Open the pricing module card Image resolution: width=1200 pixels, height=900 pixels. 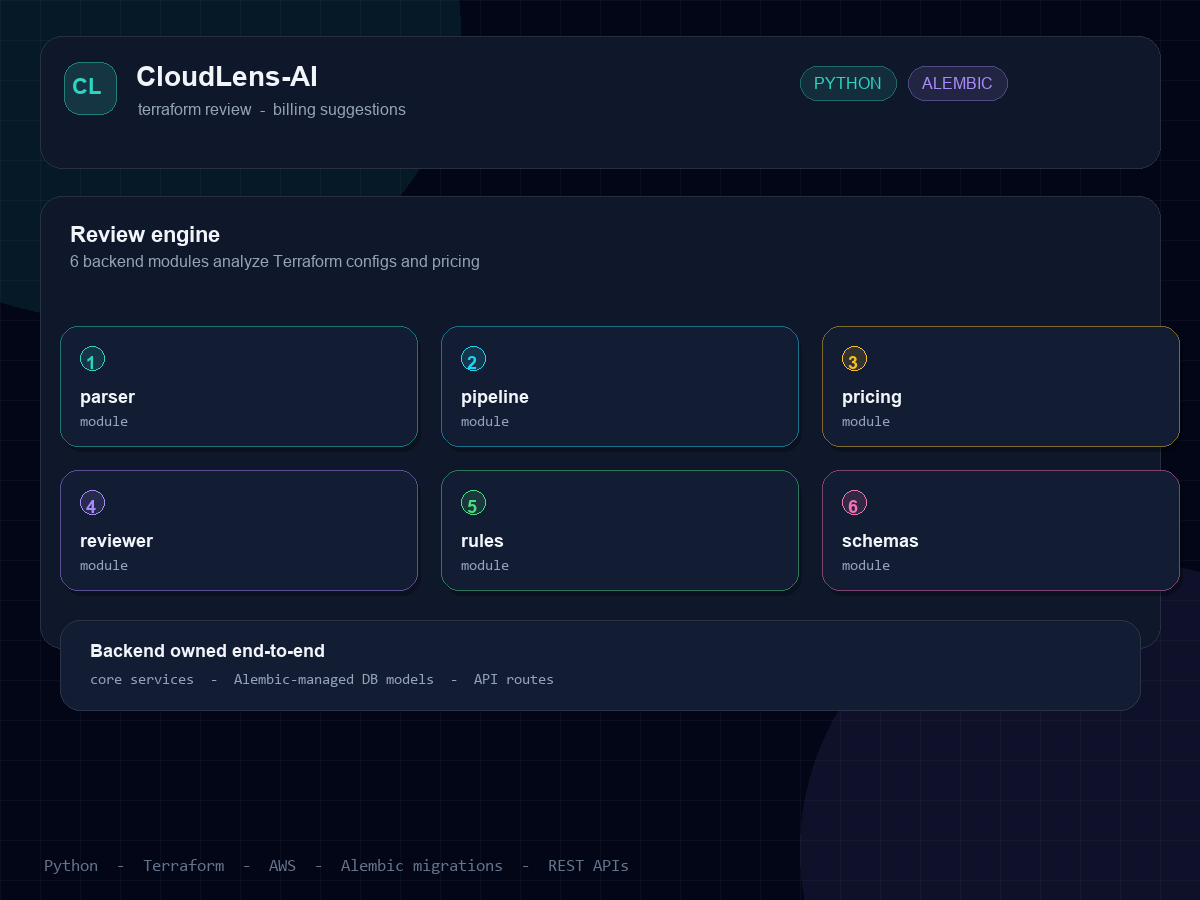(x=1001, y=386)
